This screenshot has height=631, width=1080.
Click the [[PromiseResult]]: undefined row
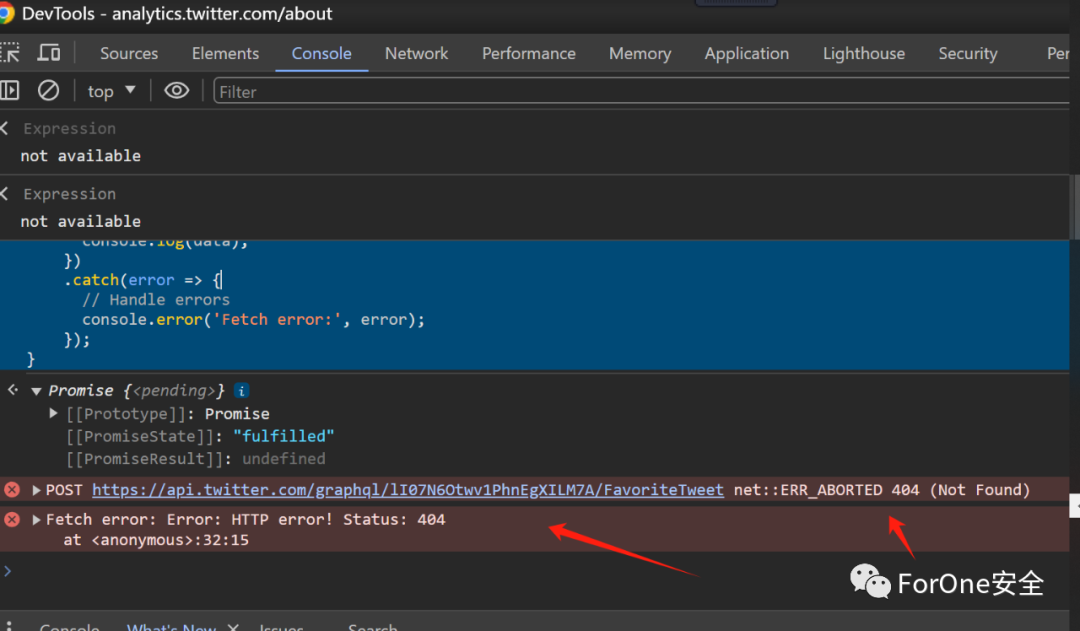[x=196, y=459]
